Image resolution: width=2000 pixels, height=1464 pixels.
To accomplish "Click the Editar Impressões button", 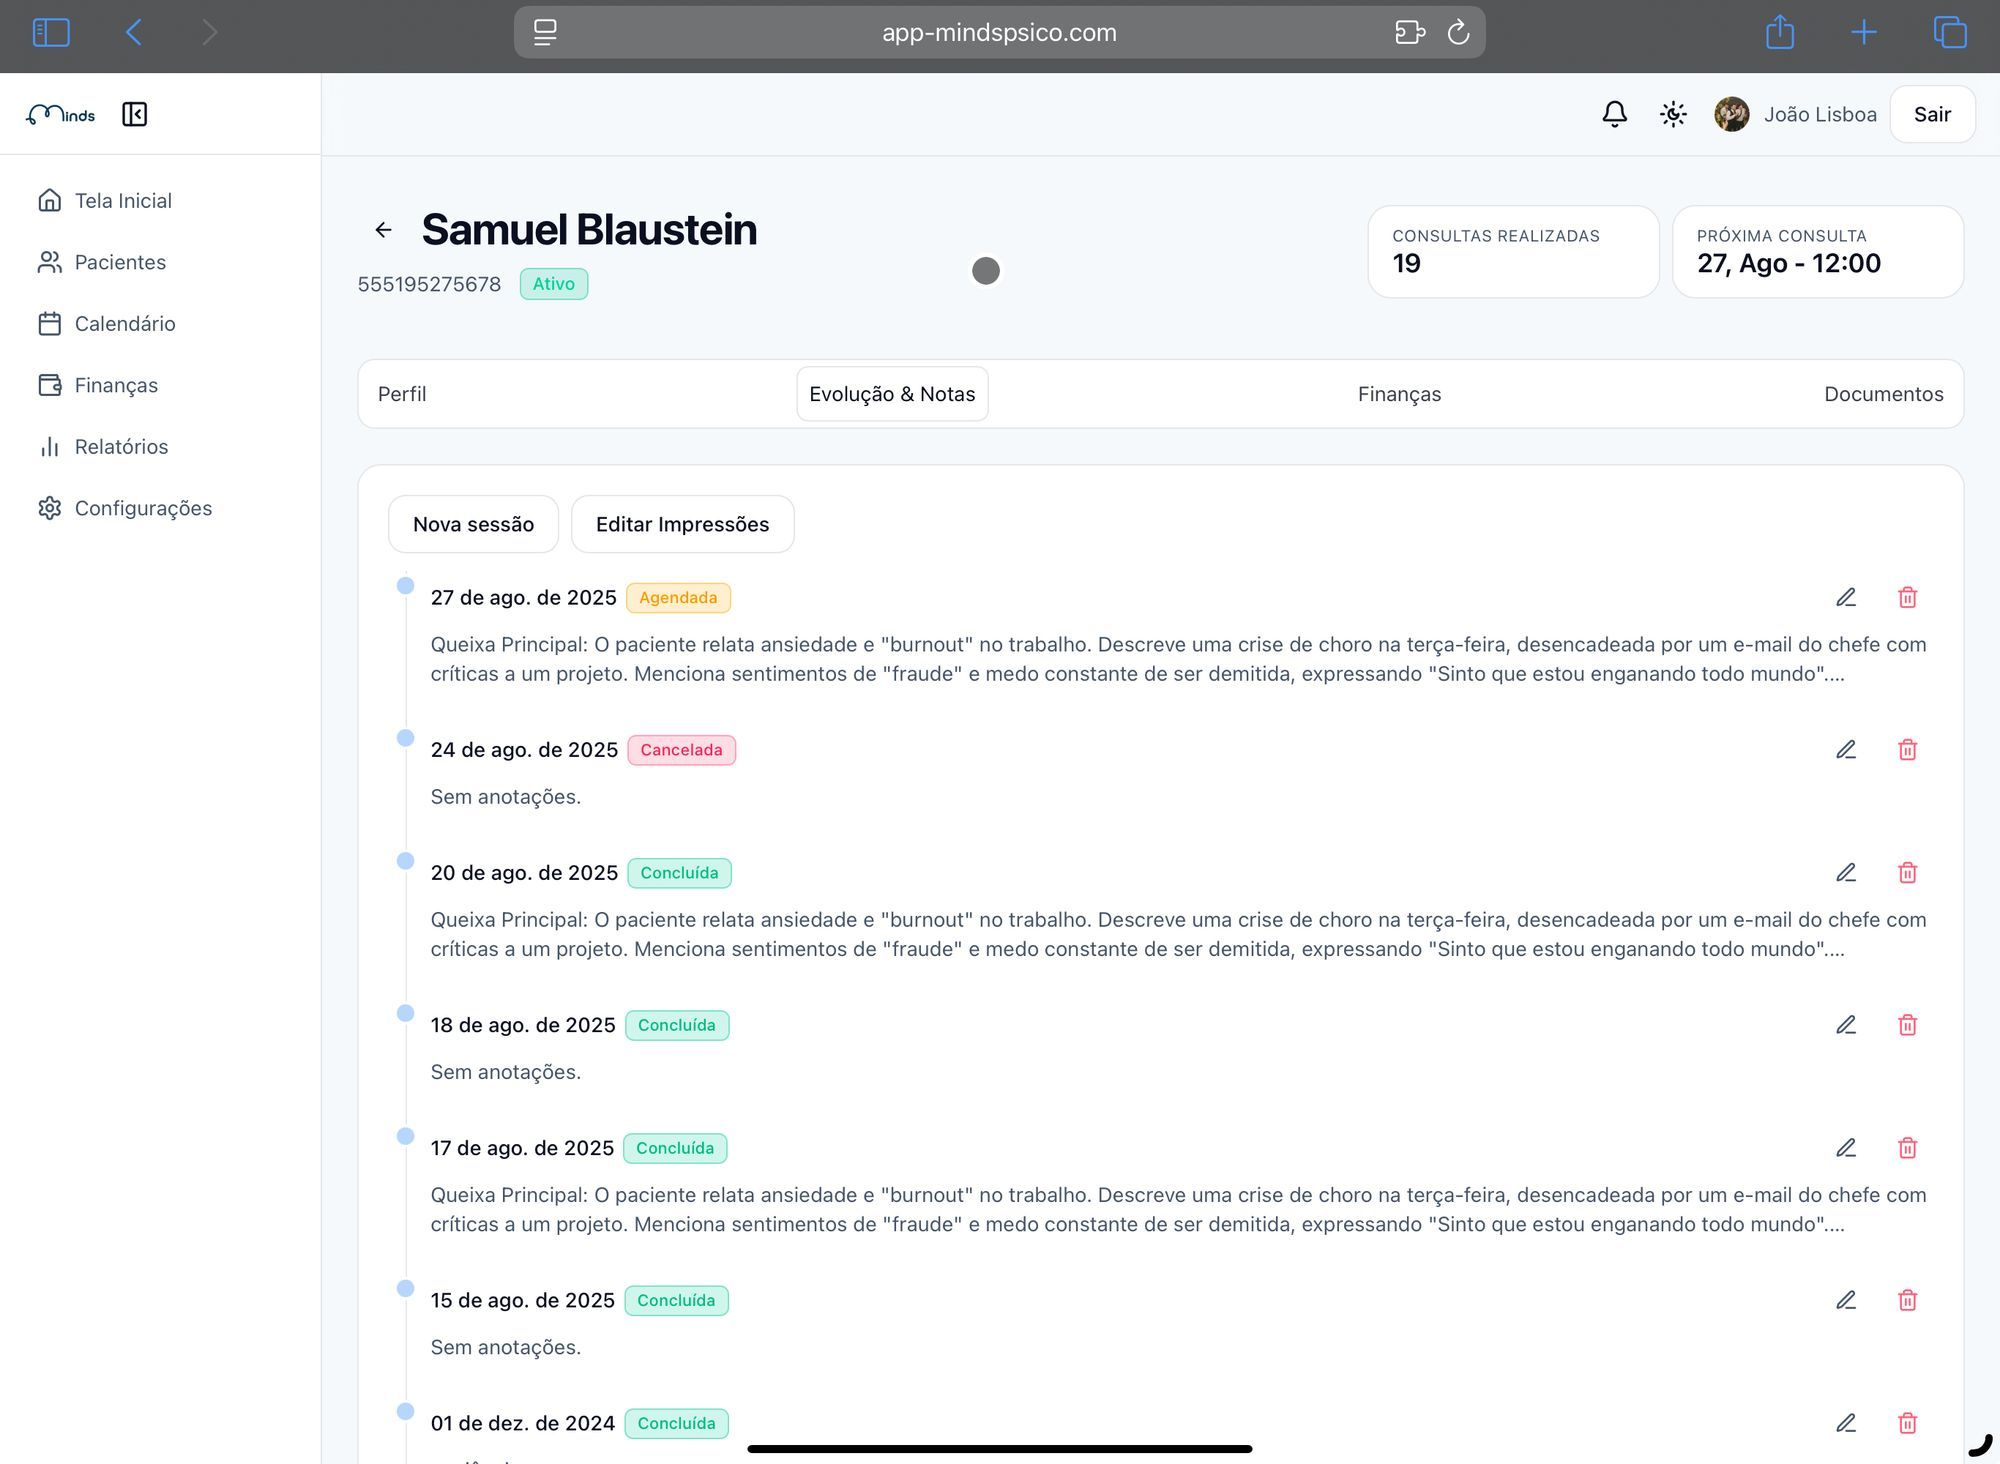I will (682, 524).
